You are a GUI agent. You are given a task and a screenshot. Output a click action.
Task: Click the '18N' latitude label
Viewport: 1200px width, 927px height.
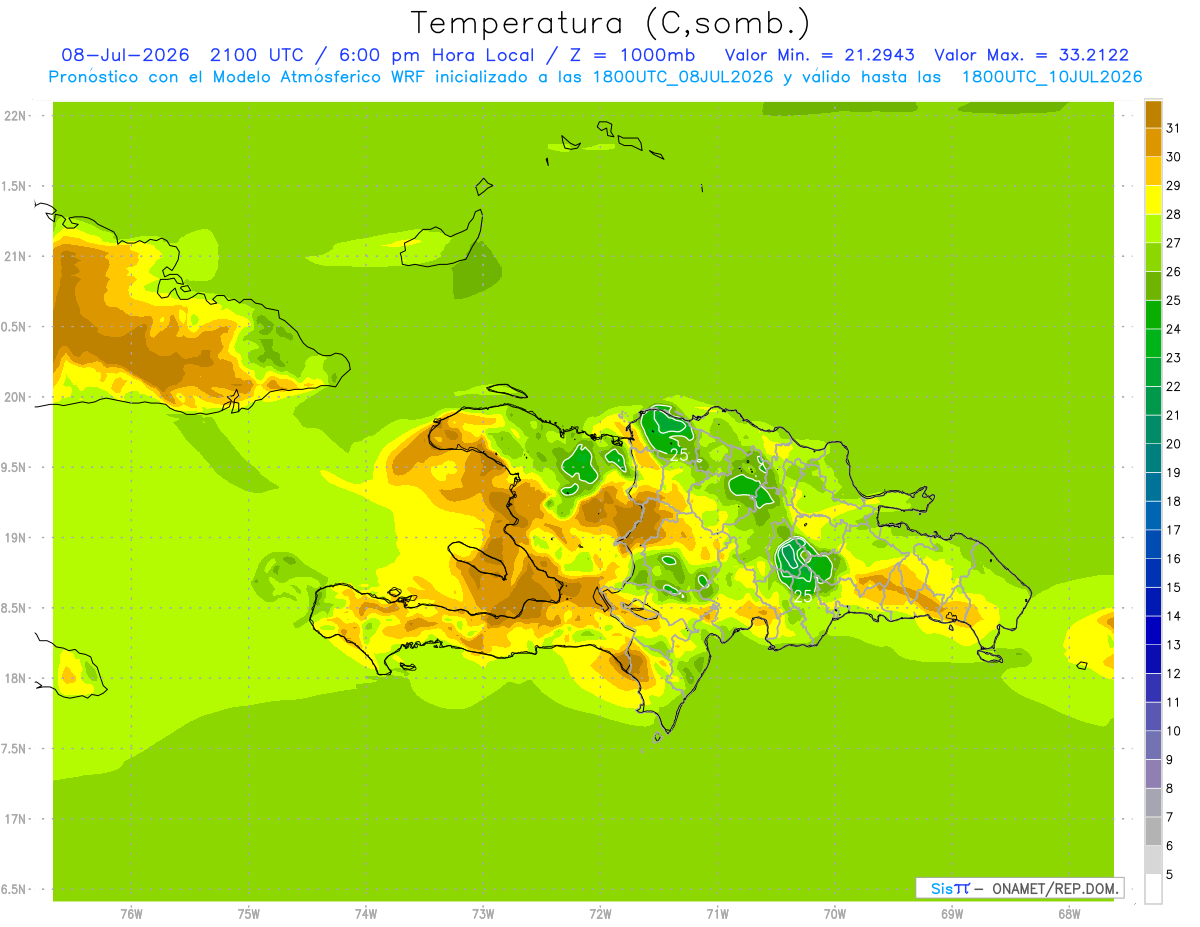tap(15, 678)
